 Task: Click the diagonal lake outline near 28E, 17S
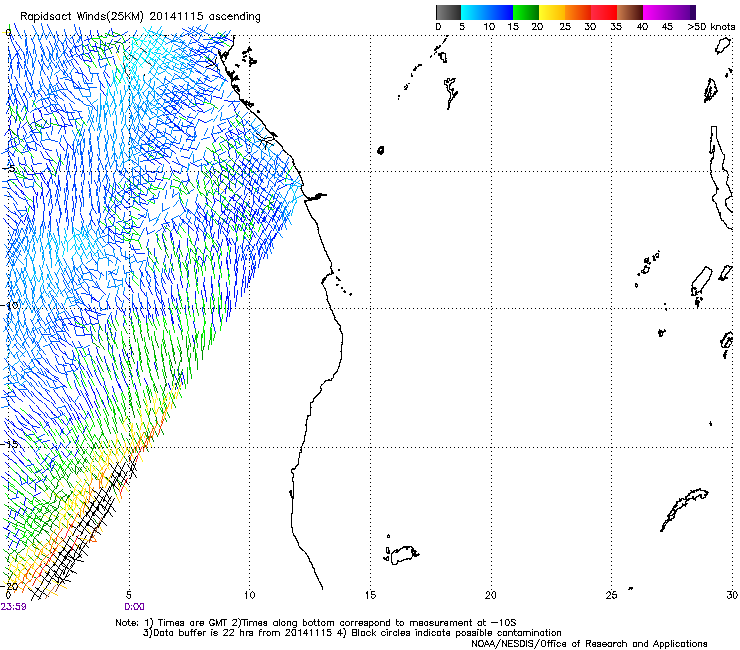(x=684, y=509)
